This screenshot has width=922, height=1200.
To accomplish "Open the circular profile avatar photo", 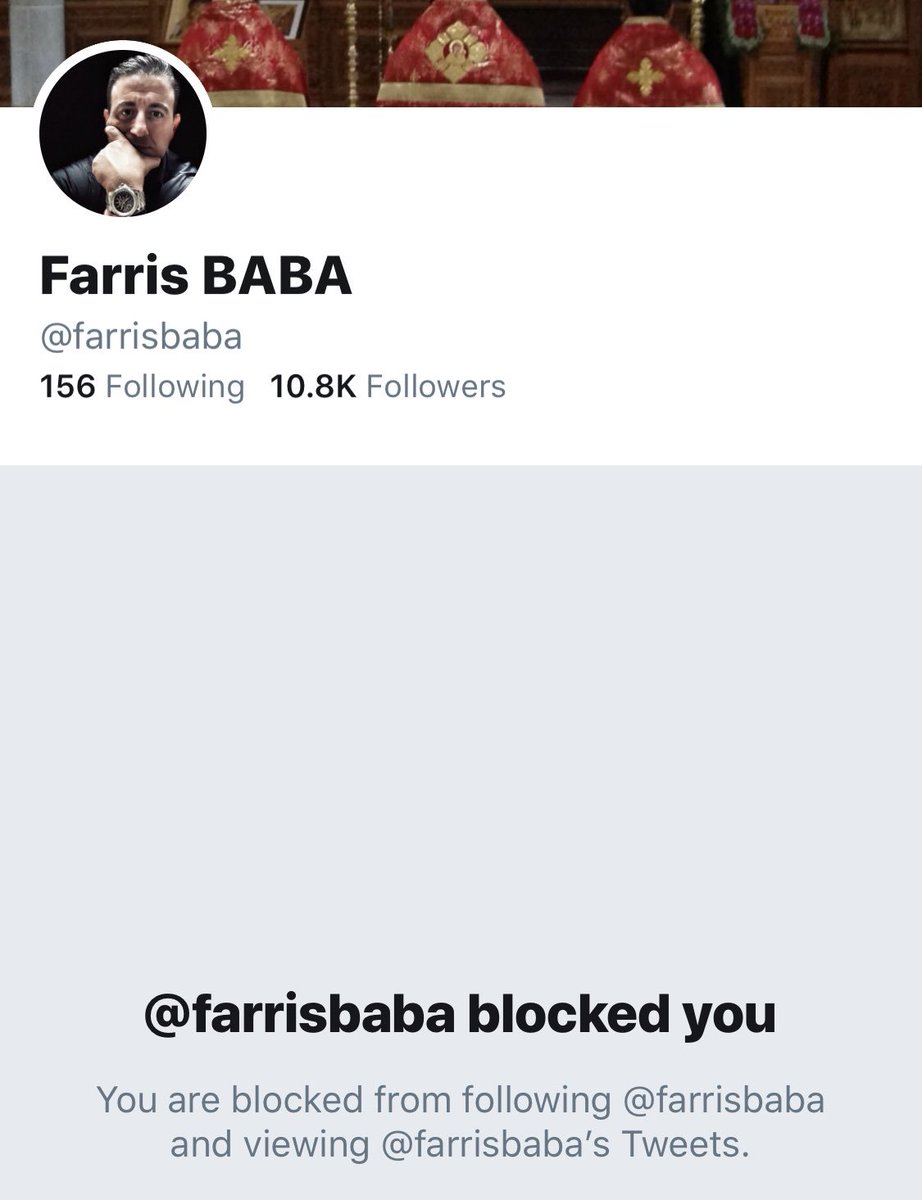I will click(x=123, y=132).
